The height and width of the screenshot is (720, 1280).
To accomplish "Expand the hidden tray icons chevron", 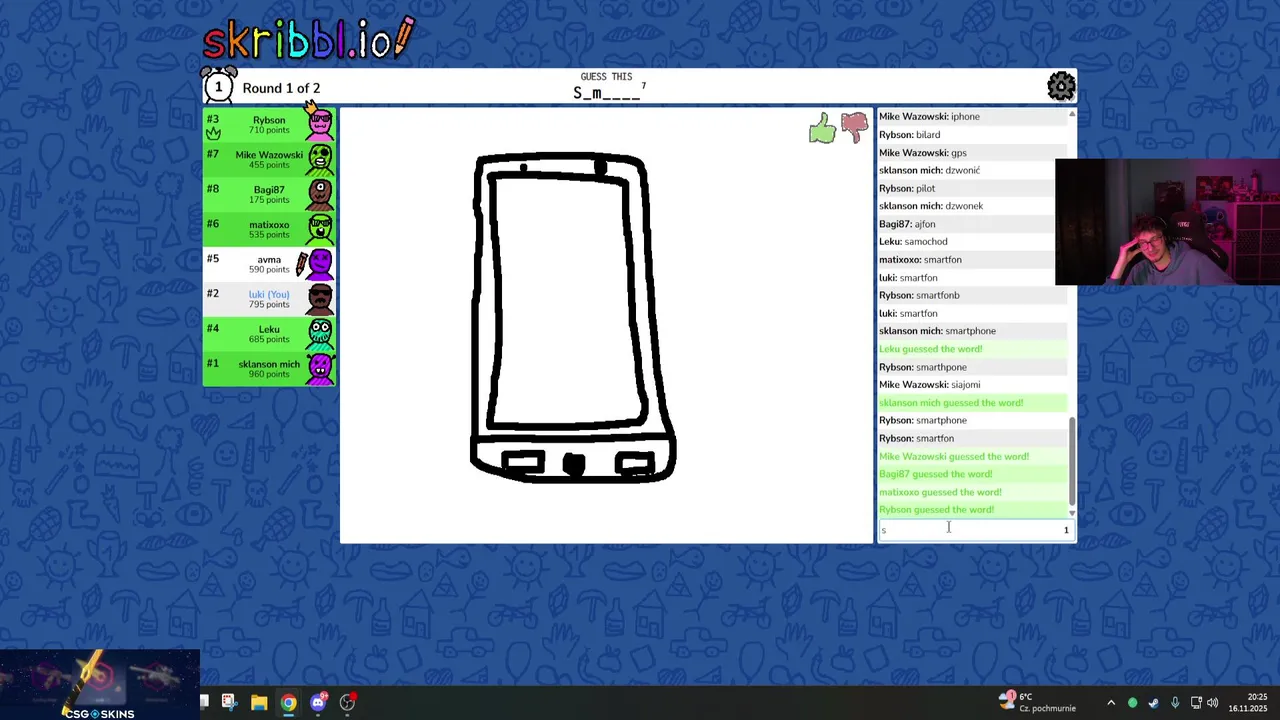I will [x=1110, y=703].
